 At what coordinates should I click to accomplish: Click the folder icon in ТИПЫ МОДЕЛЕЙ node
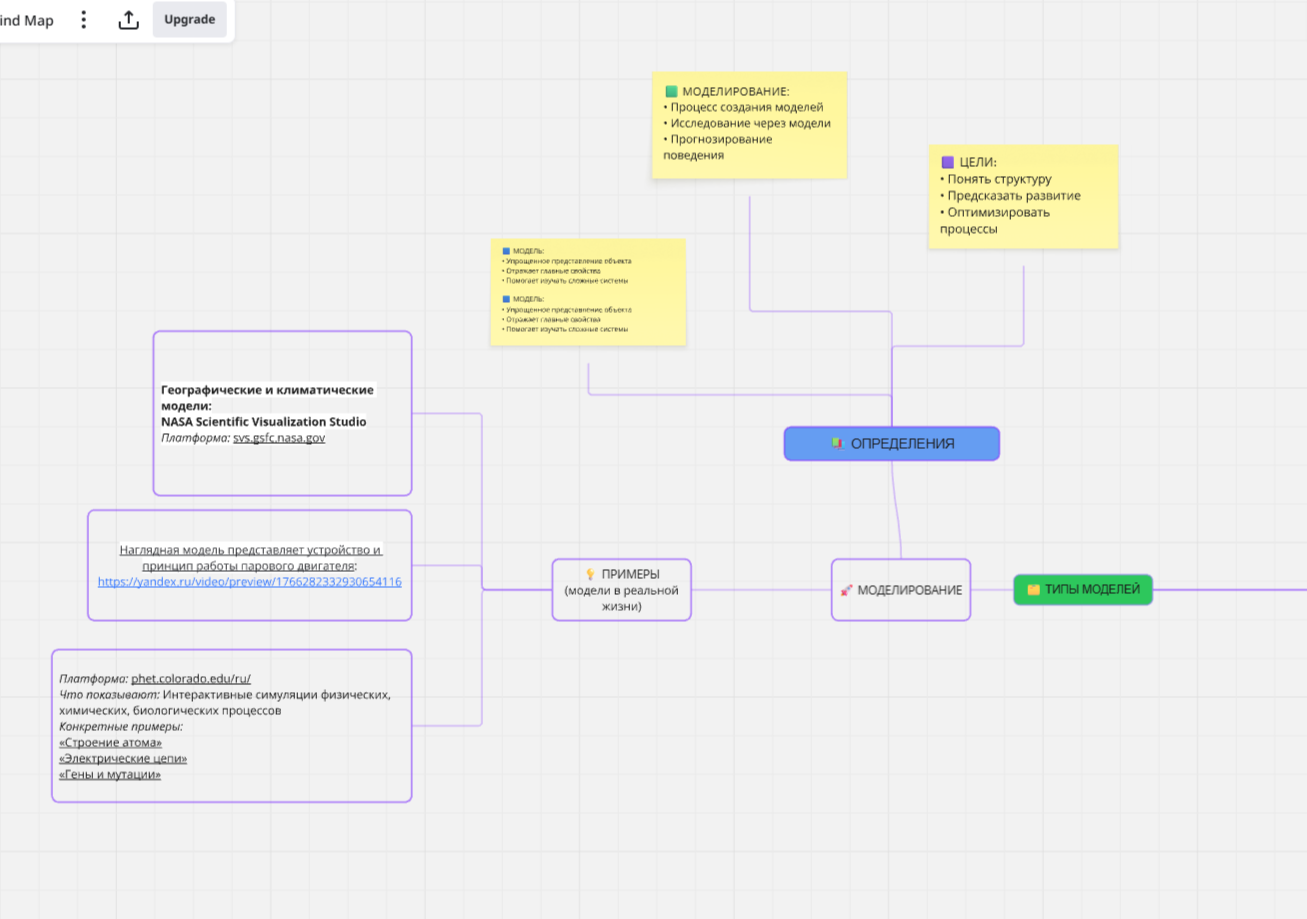[x=1033, y=590]
